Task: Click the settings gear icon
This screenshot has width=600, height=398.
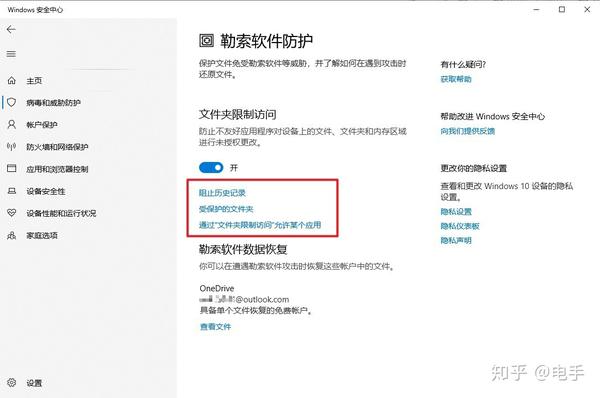Action: click(12, 382)
